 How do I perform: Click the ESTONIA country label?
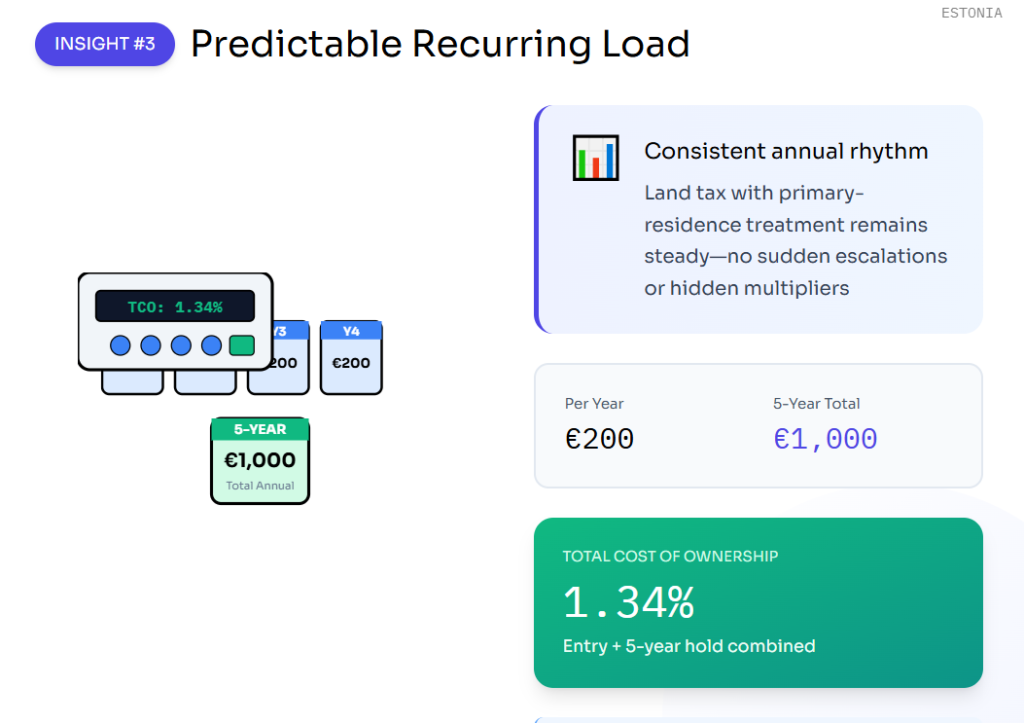971,14
